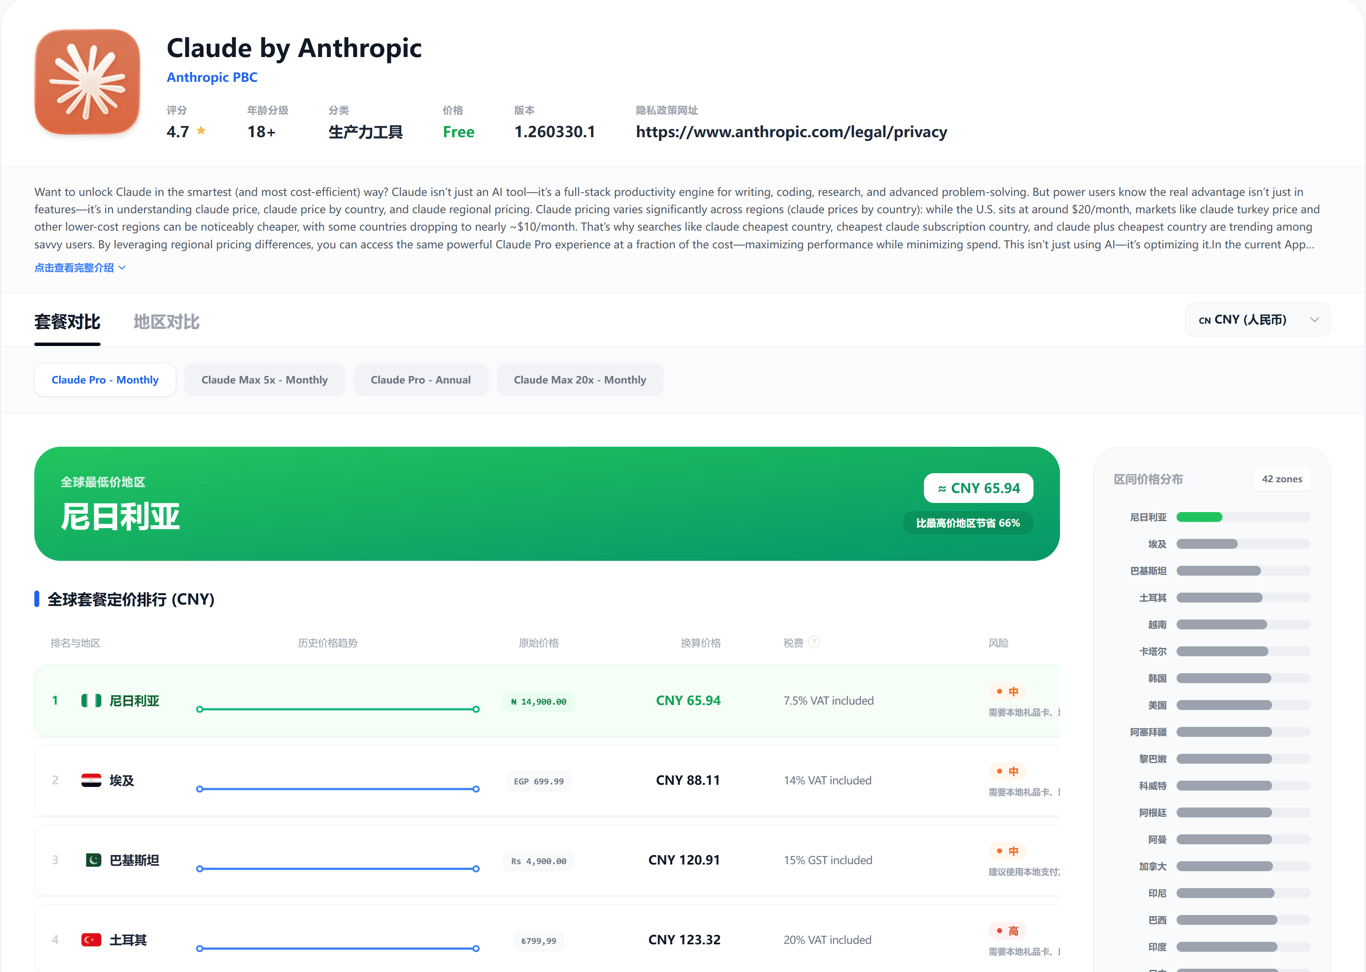
Task: Click the ≈ CNY 65.94 price badge
Action: [x=979, y=488]
